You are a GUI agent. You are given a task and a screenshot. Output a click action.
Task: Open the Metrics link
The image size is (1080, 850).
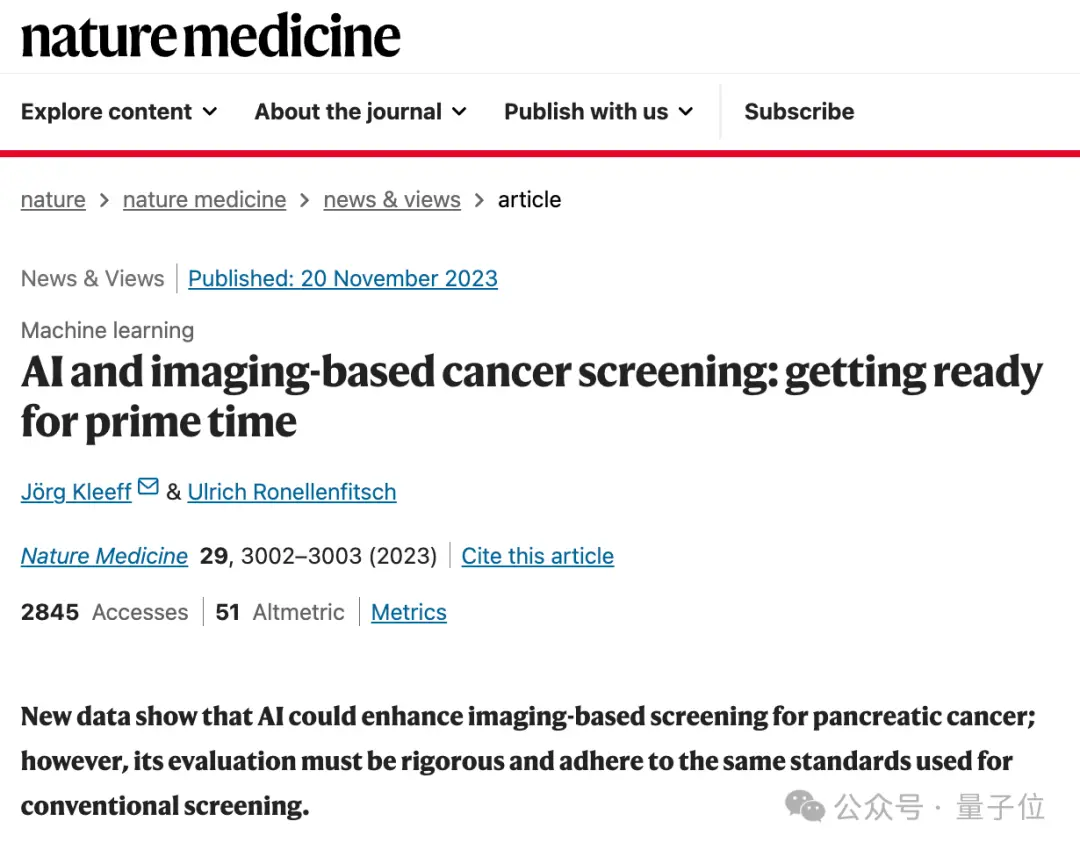pos(408,612)
